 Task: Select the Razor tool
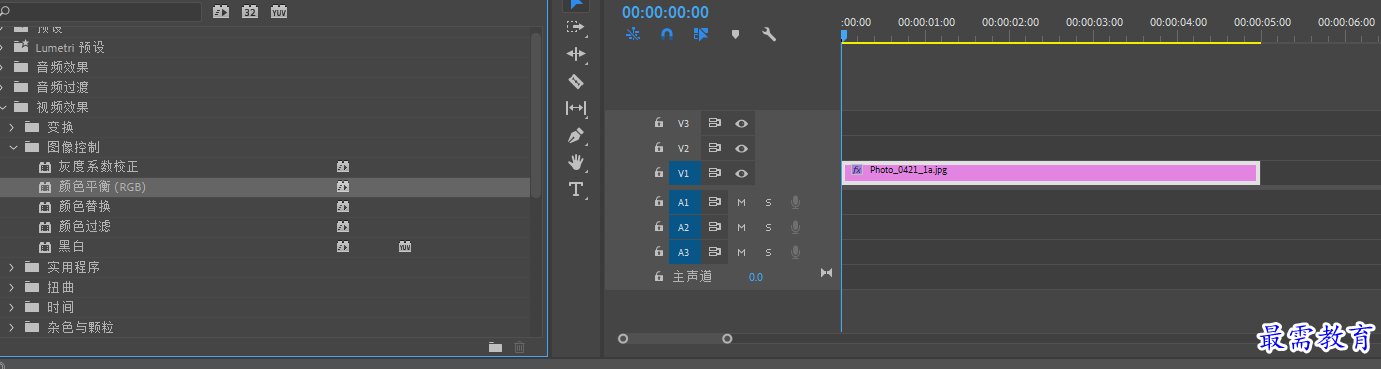click(575, 81)
